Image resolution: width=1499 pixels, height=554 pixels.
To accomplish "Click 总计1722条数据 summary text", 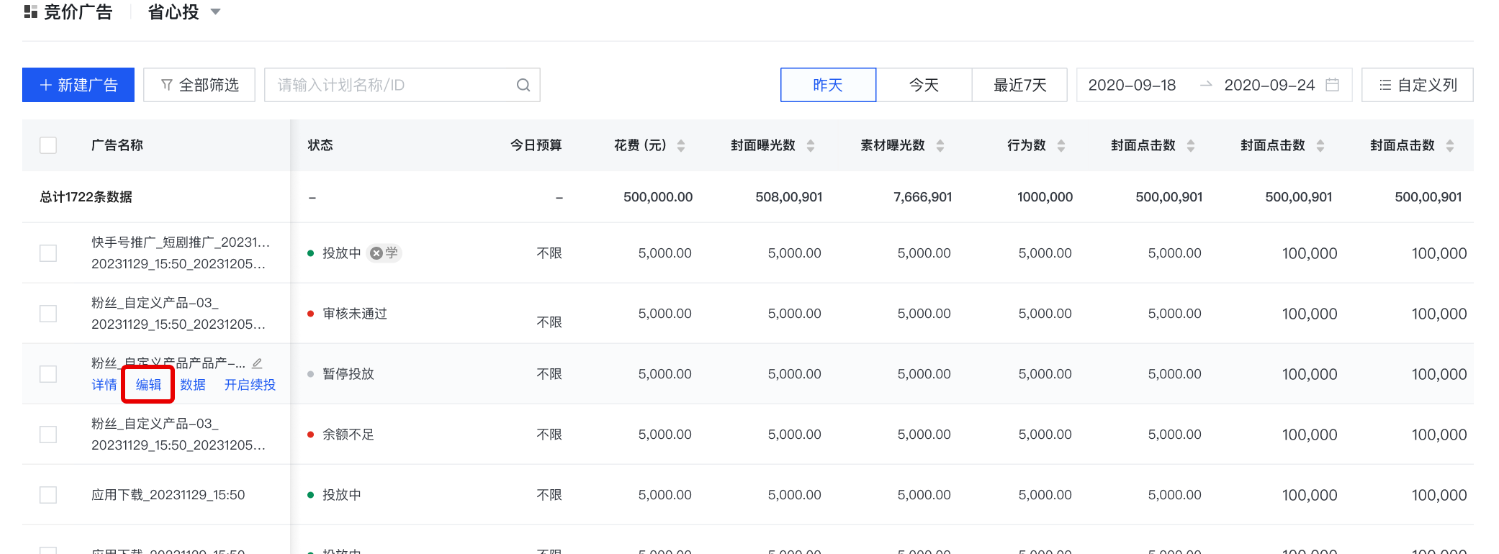I will click(x=86, y=197).
